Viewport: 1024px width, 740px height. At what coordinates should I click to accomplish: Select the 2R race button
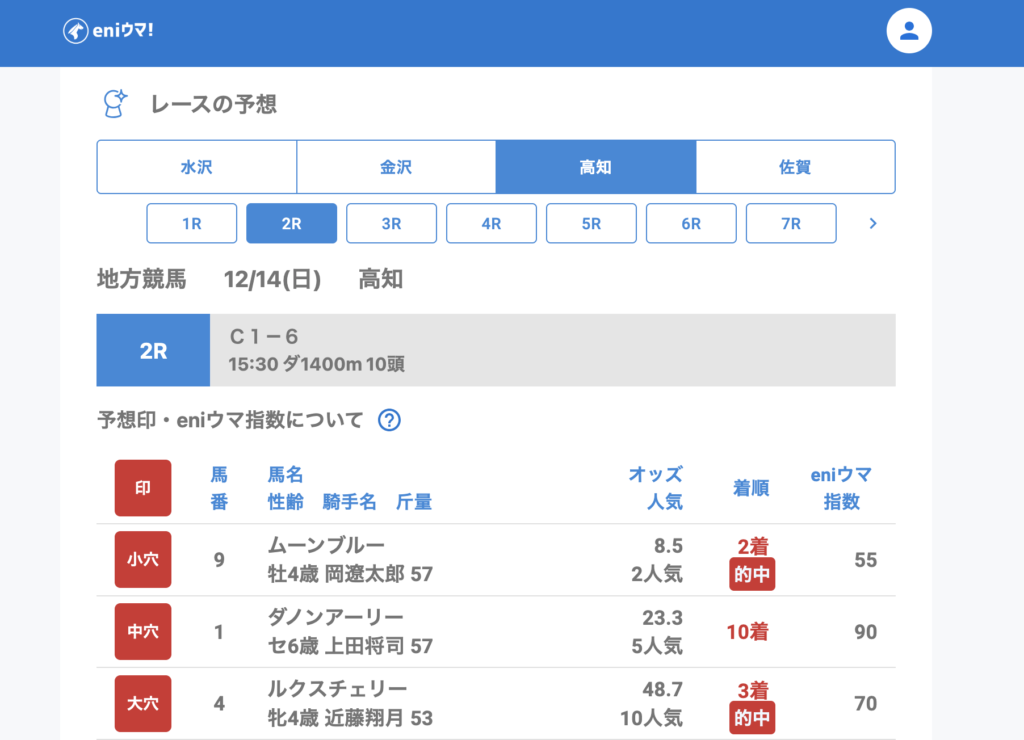click(291, 224)
